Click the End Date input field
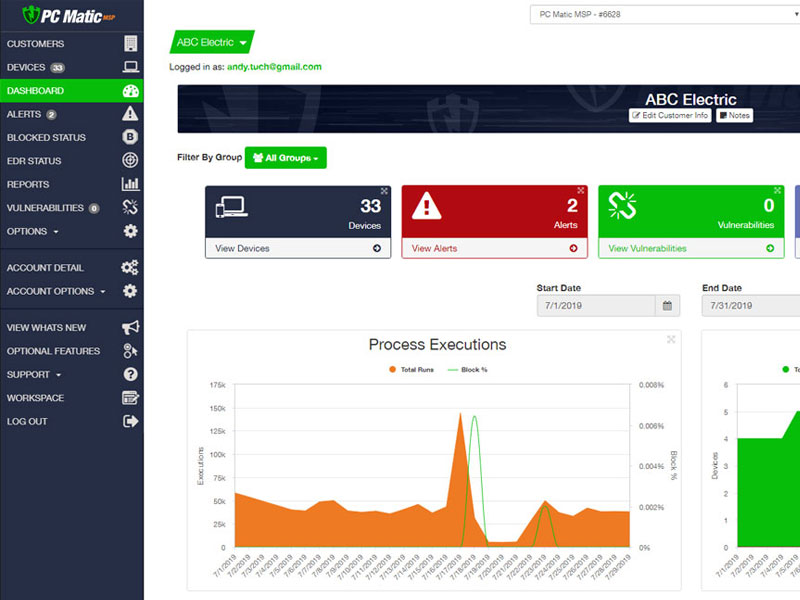 click(751, 306)
